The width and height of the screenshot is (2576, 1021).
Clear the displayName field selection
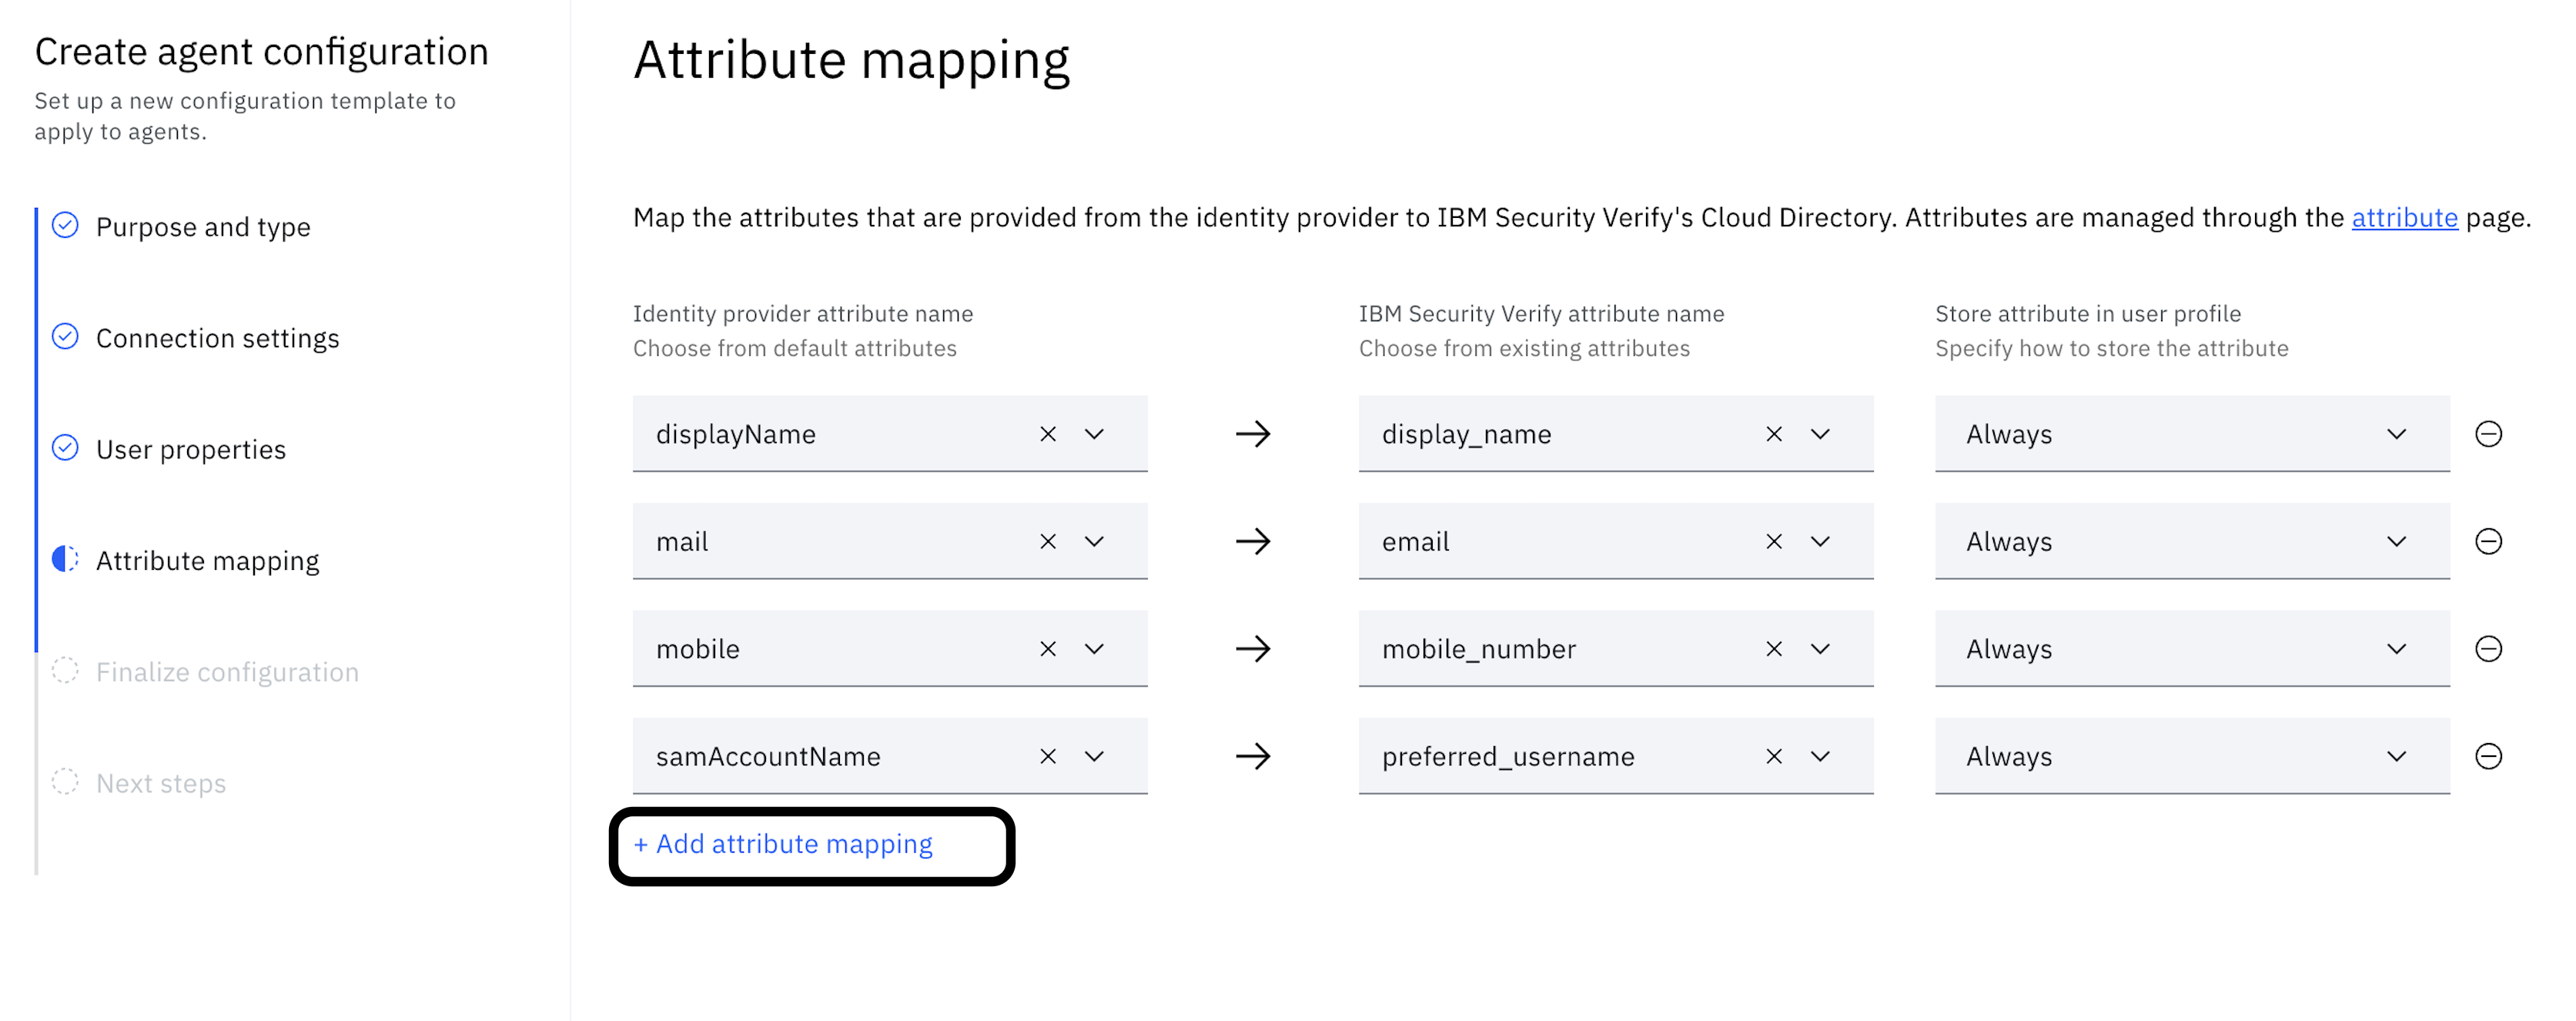1047,434
